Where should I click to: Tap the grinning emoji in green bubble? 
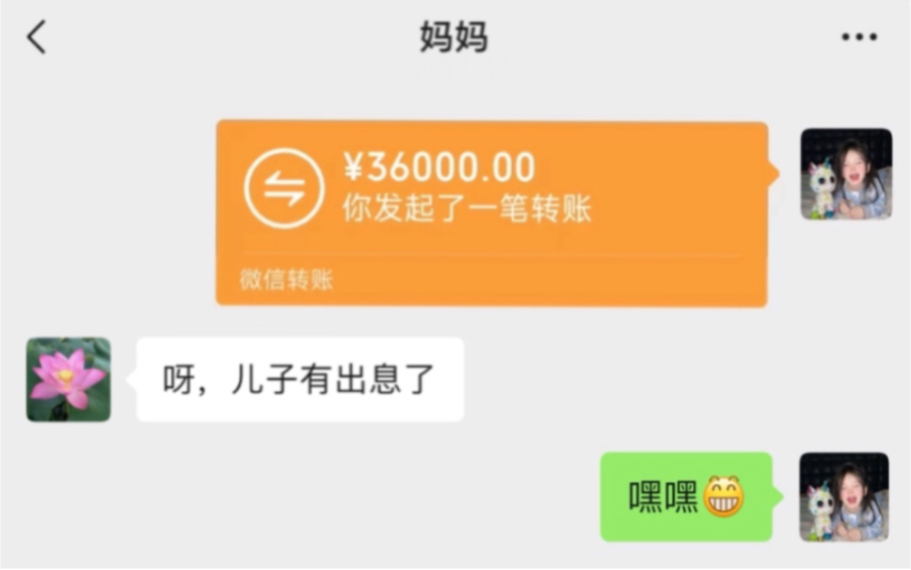click(x=724, y=497)
